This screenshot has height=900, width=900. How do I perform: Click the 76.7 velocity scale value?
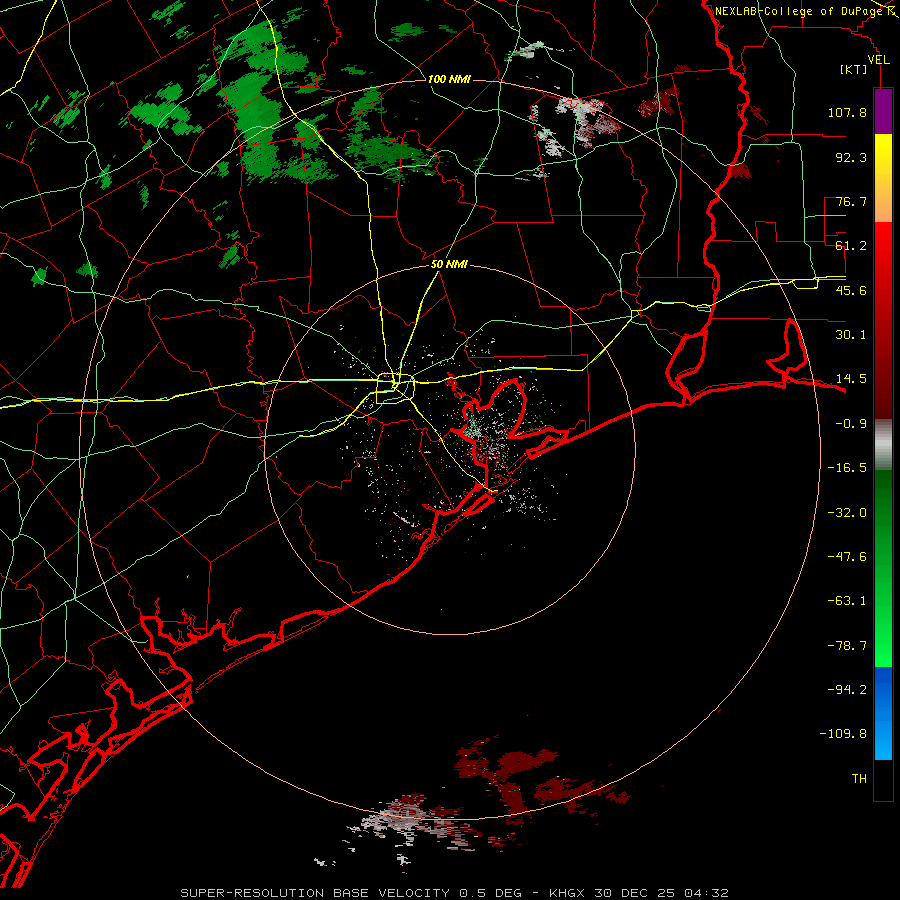click(x=851, y=201)
